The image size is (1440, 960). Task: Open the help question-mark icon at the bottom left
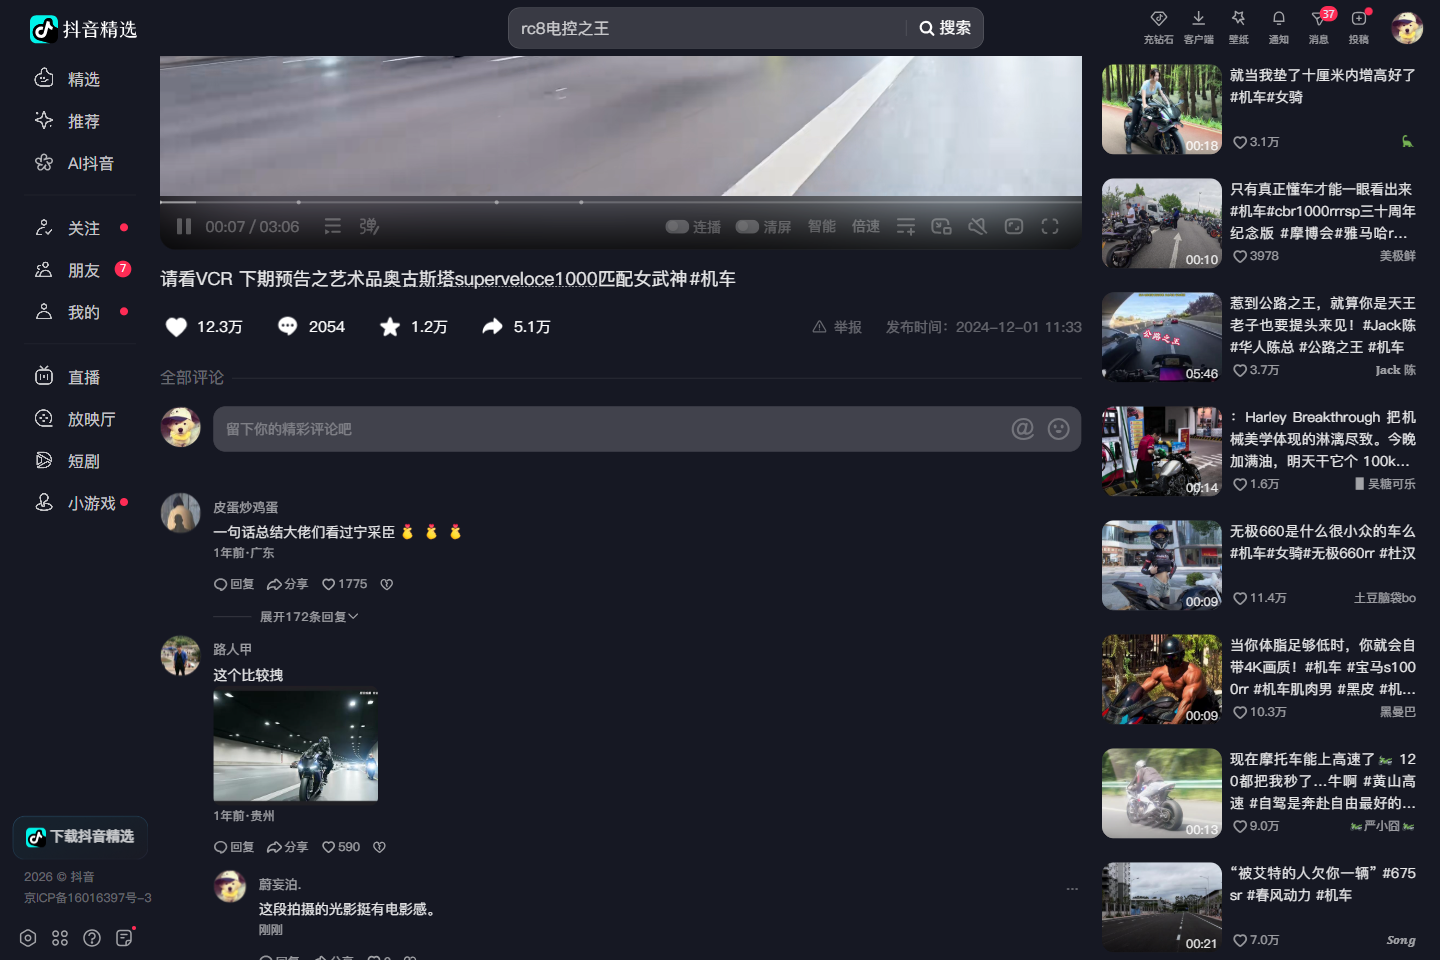click(x=92, y=938)
